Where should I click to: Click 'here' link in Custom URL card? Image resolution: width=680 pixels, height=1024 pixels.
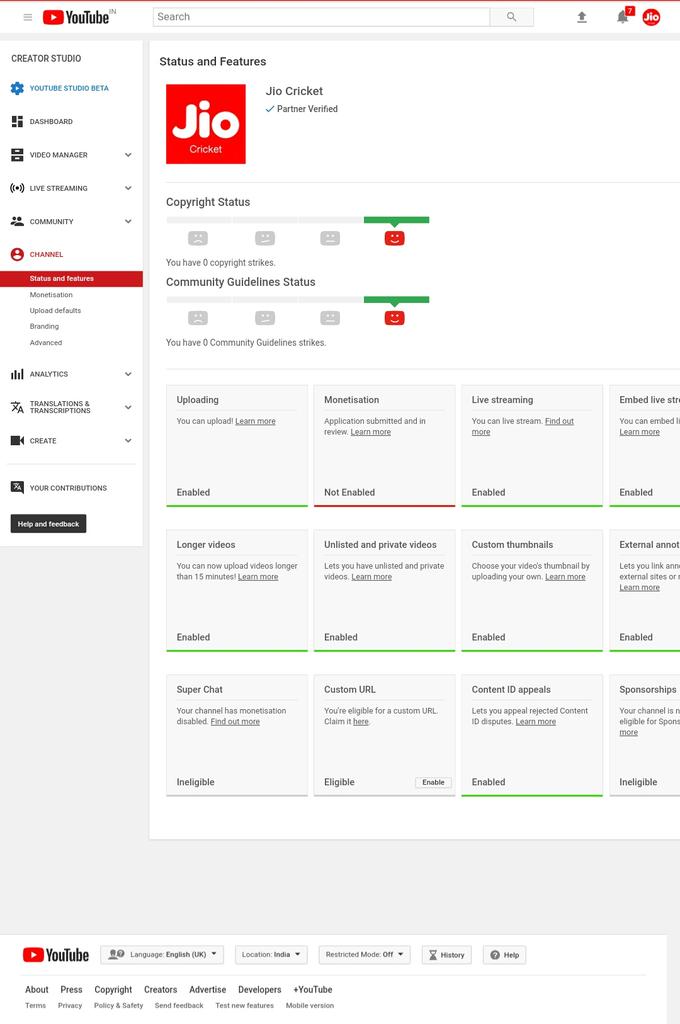point(361,722)
